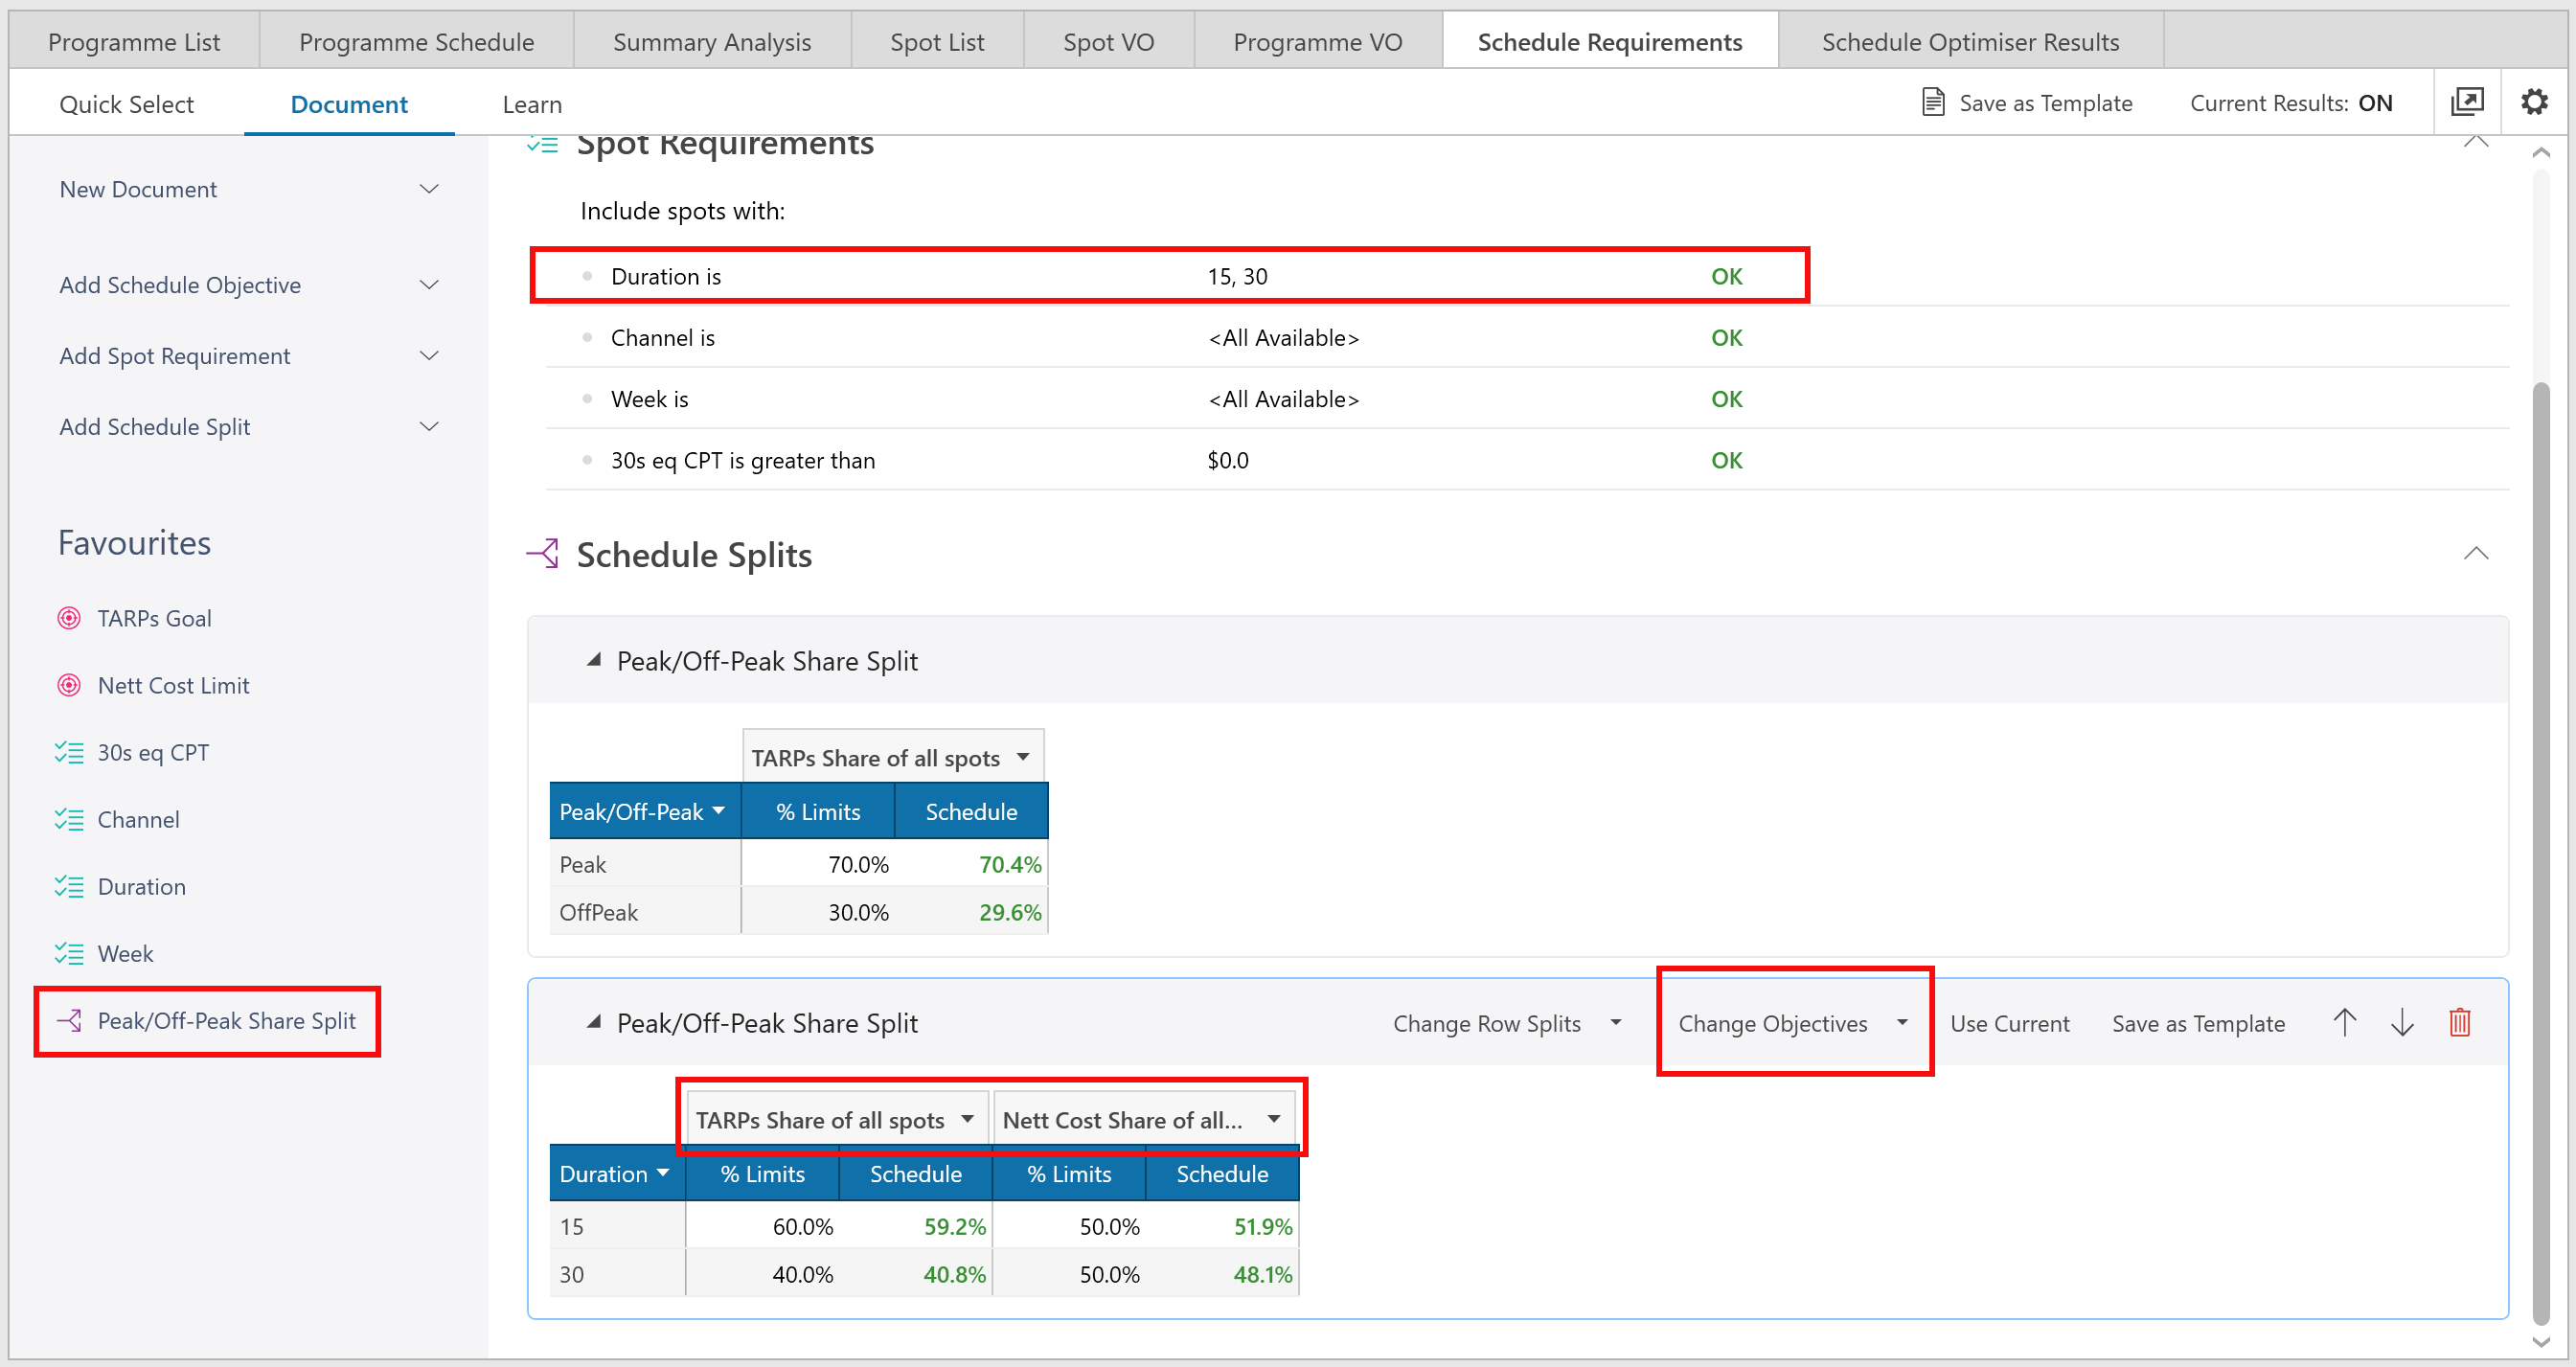Click TARPs Goal favourite target icon
This screenshot has width=2576, height=1367.
(x=69, y=618)
